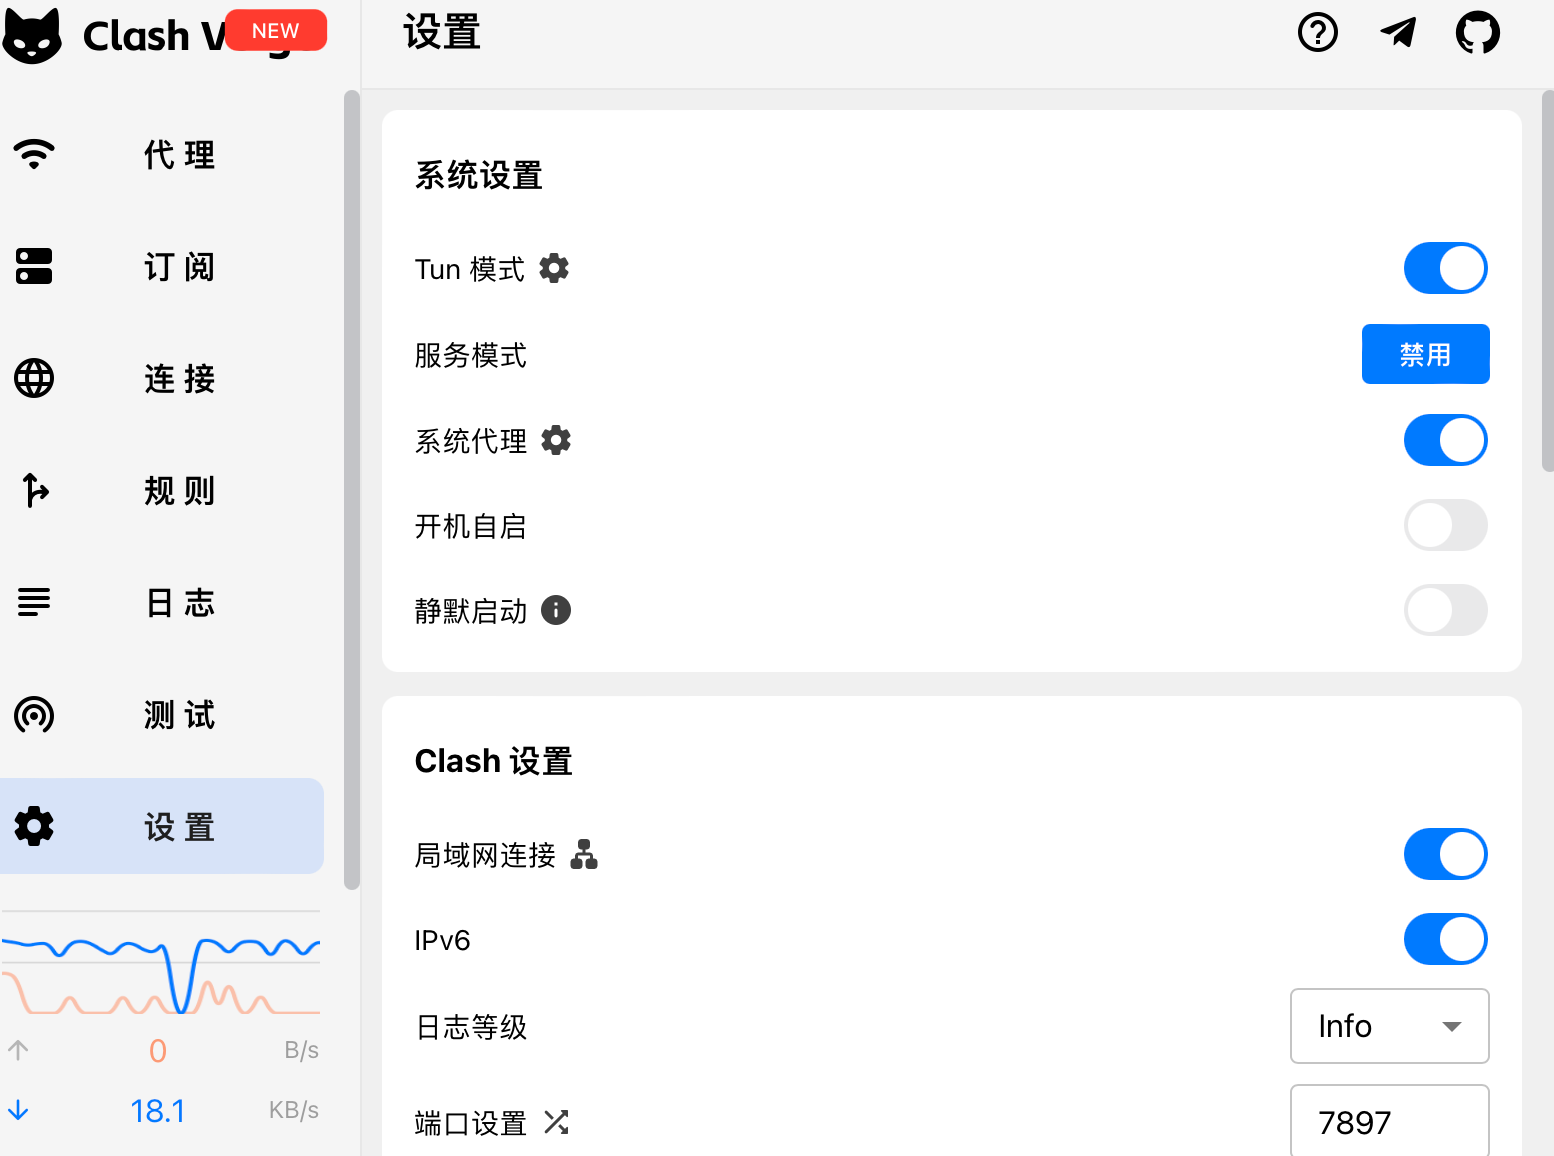
Task: Go to the Proxies (代理) page
Action: click(x=162, y=155)
